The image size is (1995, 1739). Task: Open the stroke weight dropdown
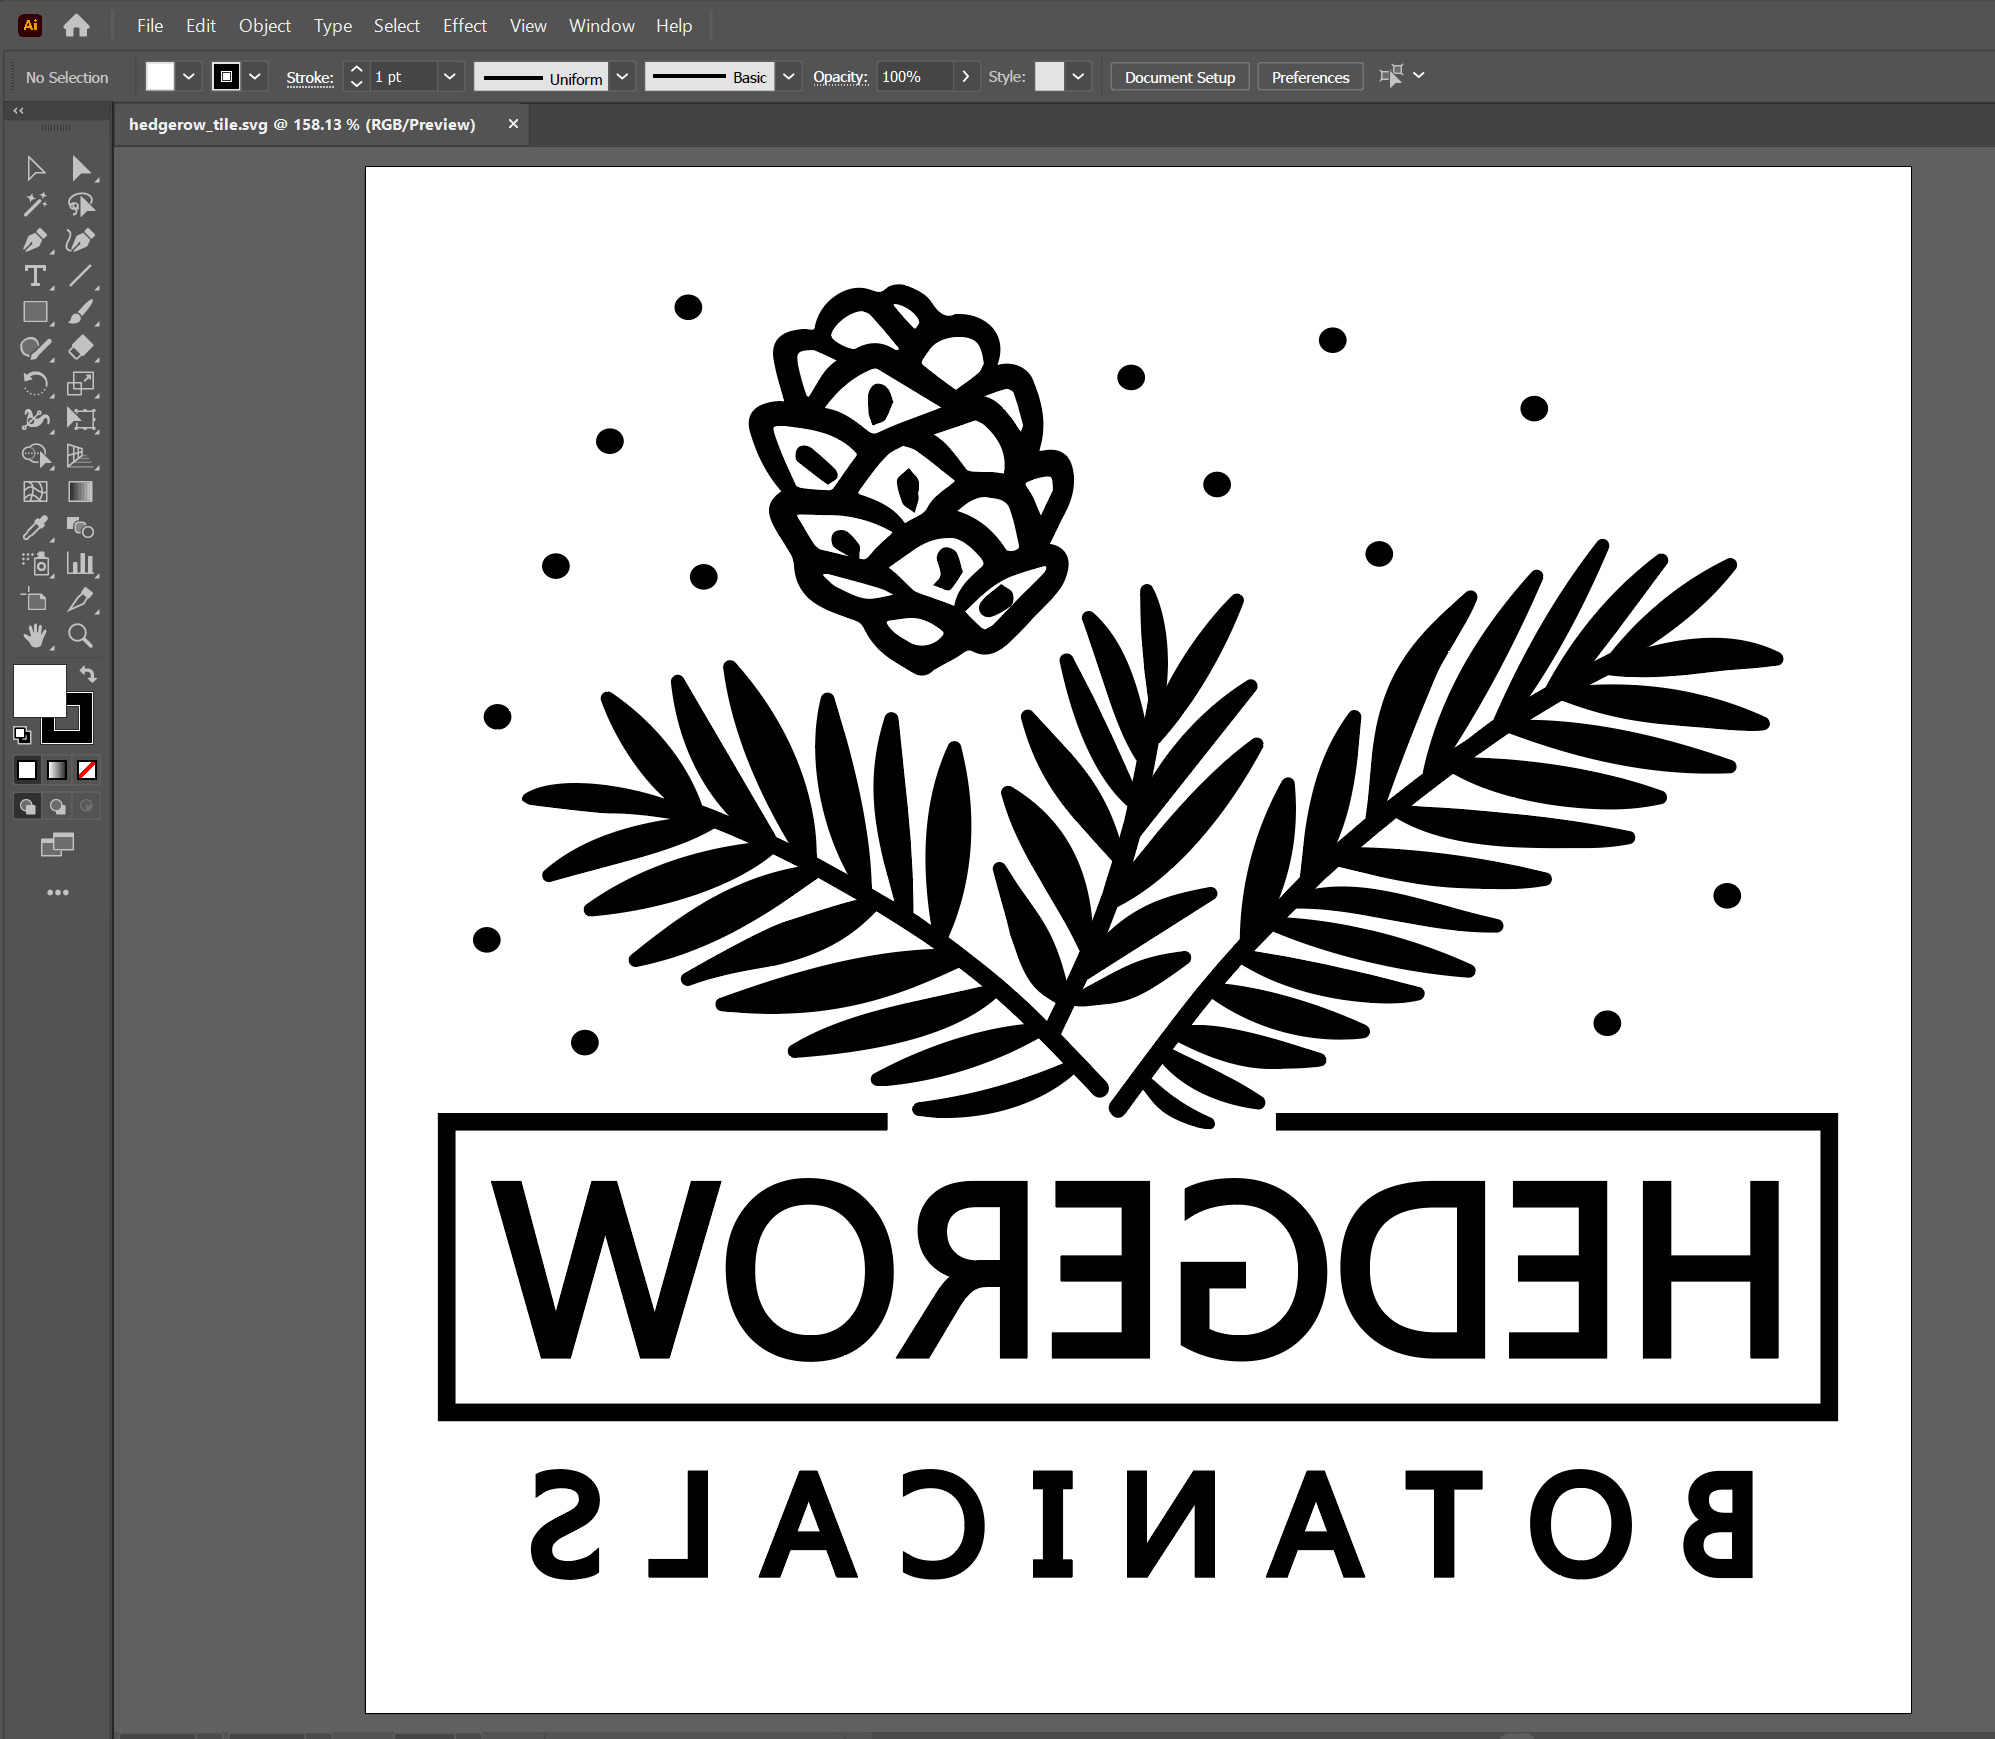450,76
